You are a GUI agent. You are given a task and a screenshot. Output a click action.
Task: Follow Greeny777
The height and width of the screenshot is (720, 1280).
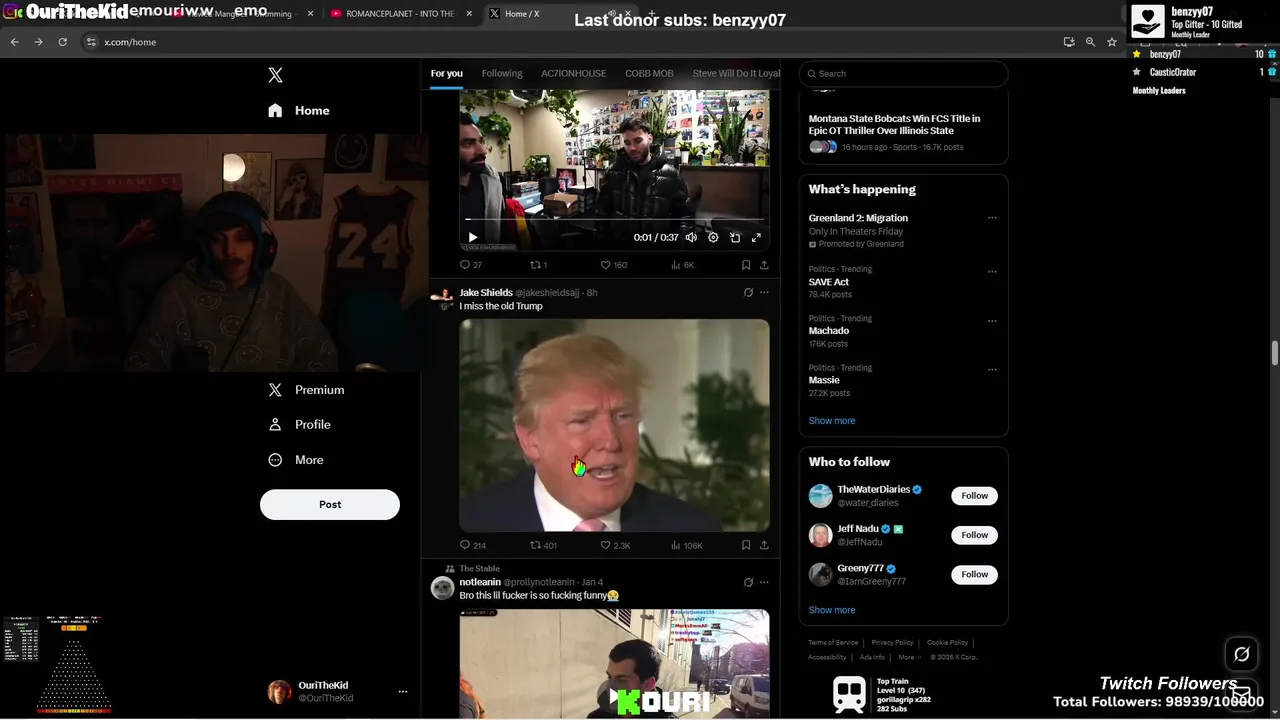pyautogui.click(x=974, y=574)
